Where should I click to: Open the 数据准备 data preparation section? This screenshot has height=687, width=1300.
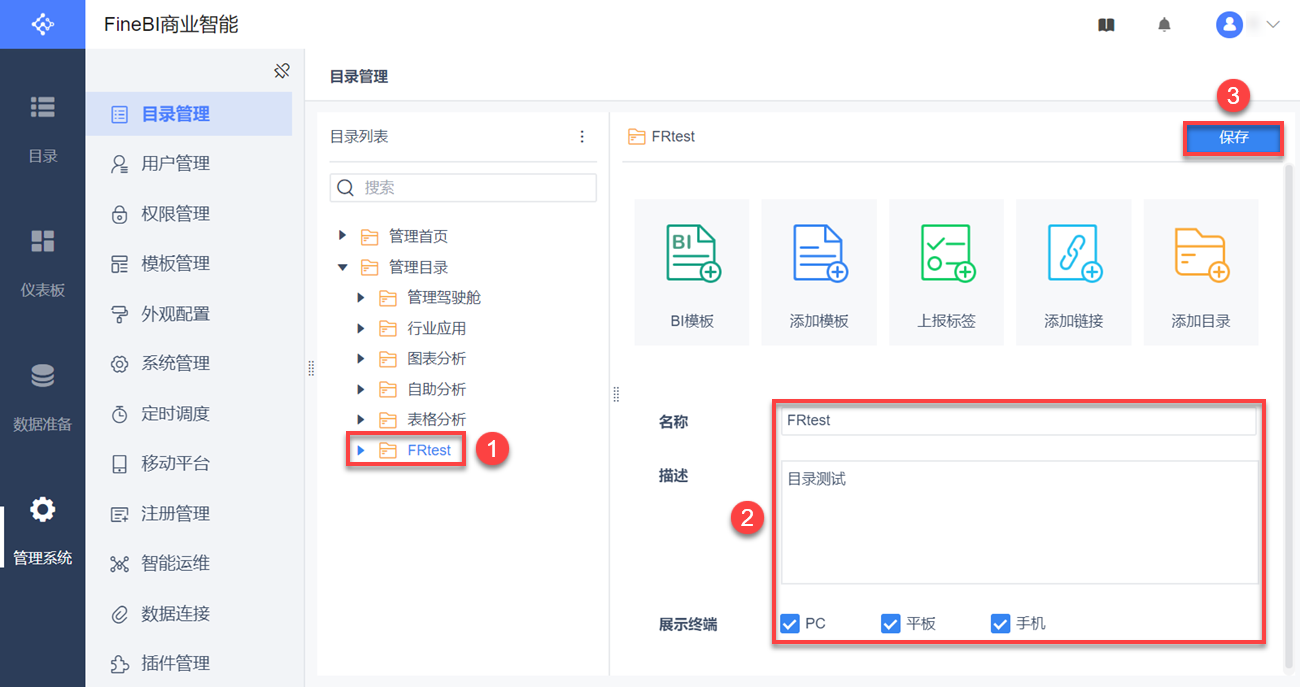(x=43, y=398)
